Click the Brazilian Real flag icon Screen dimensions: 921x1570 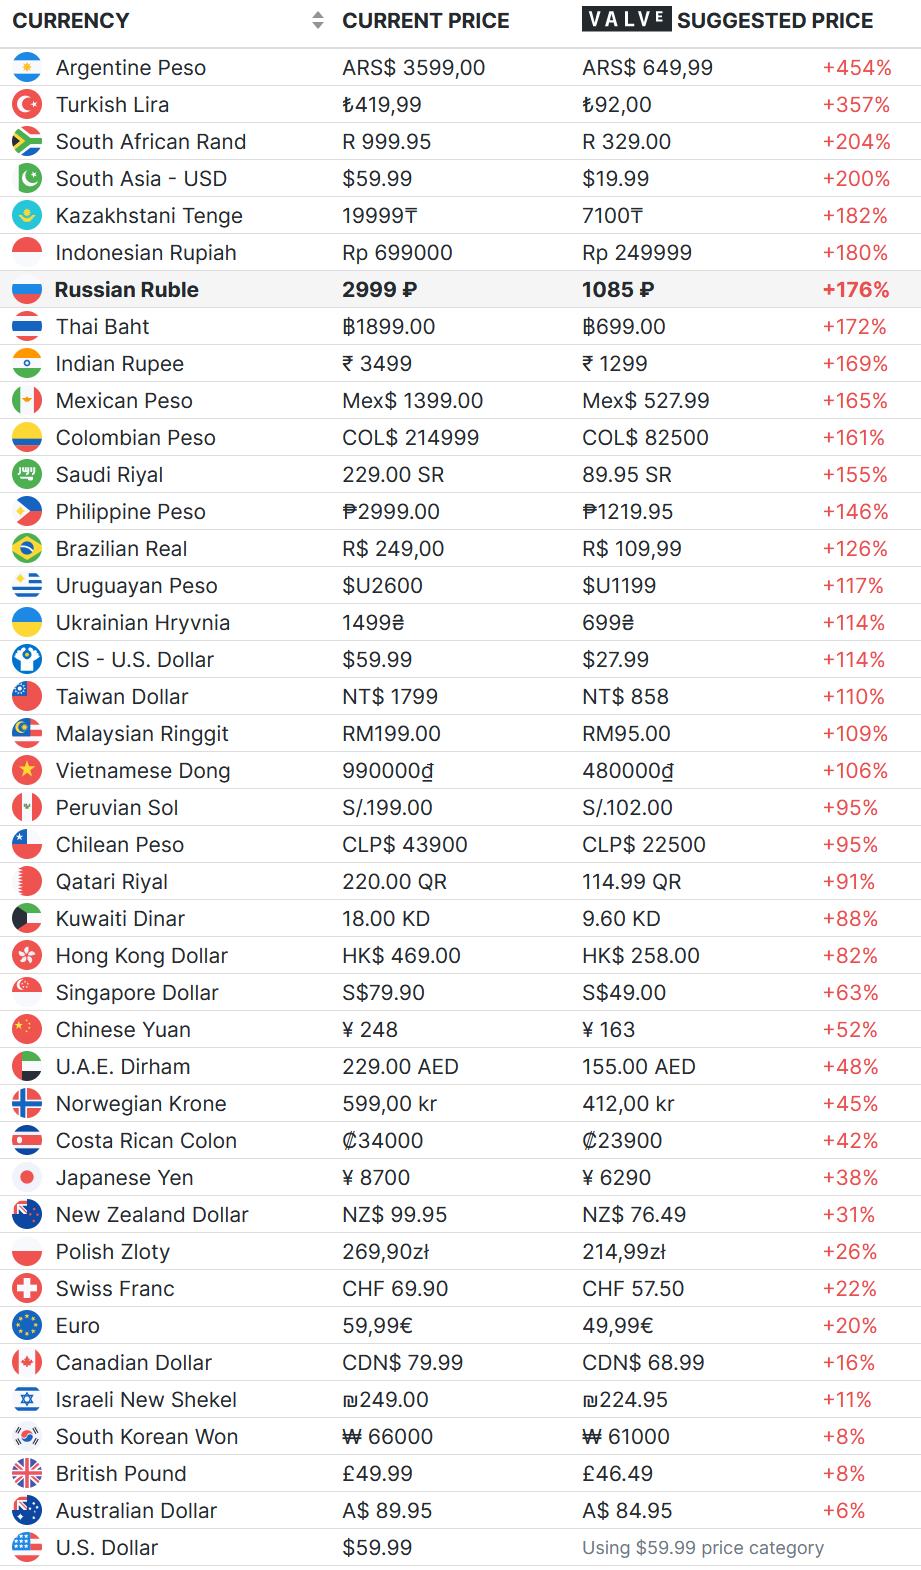(x=27, y=548)
